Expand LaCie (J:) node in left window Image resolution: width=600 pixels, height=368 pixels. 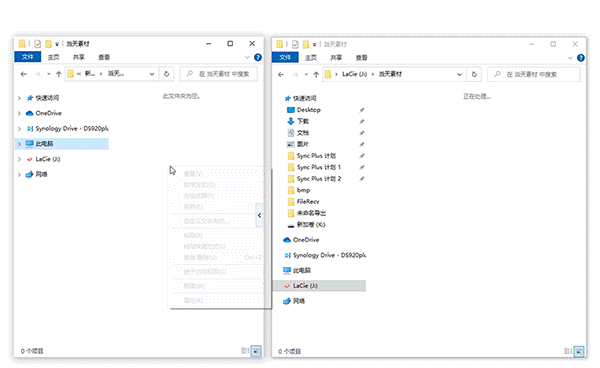tap(19, 159)
